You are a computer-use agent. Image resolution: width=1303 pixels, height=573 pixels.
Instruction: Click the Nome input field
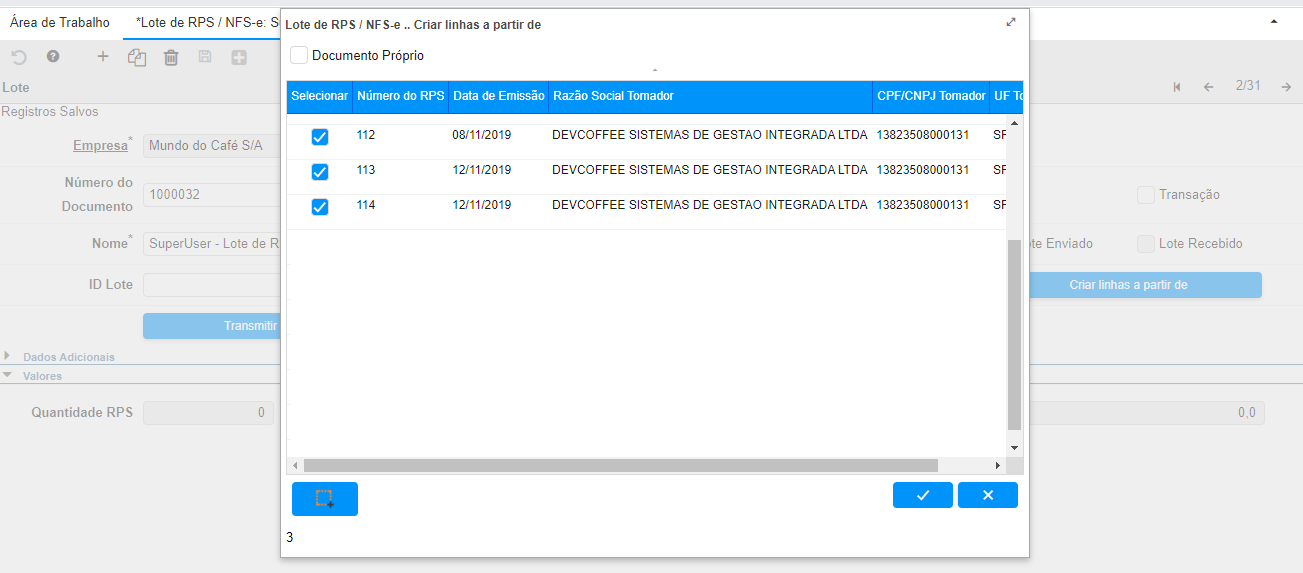coord(211,243)
